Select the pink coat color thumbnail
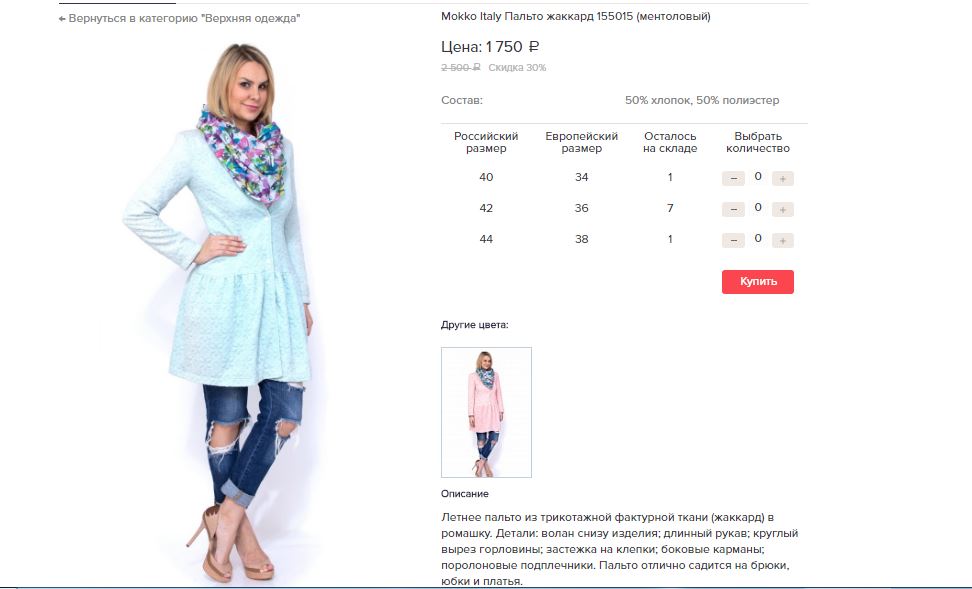 [x=486, y=412]
